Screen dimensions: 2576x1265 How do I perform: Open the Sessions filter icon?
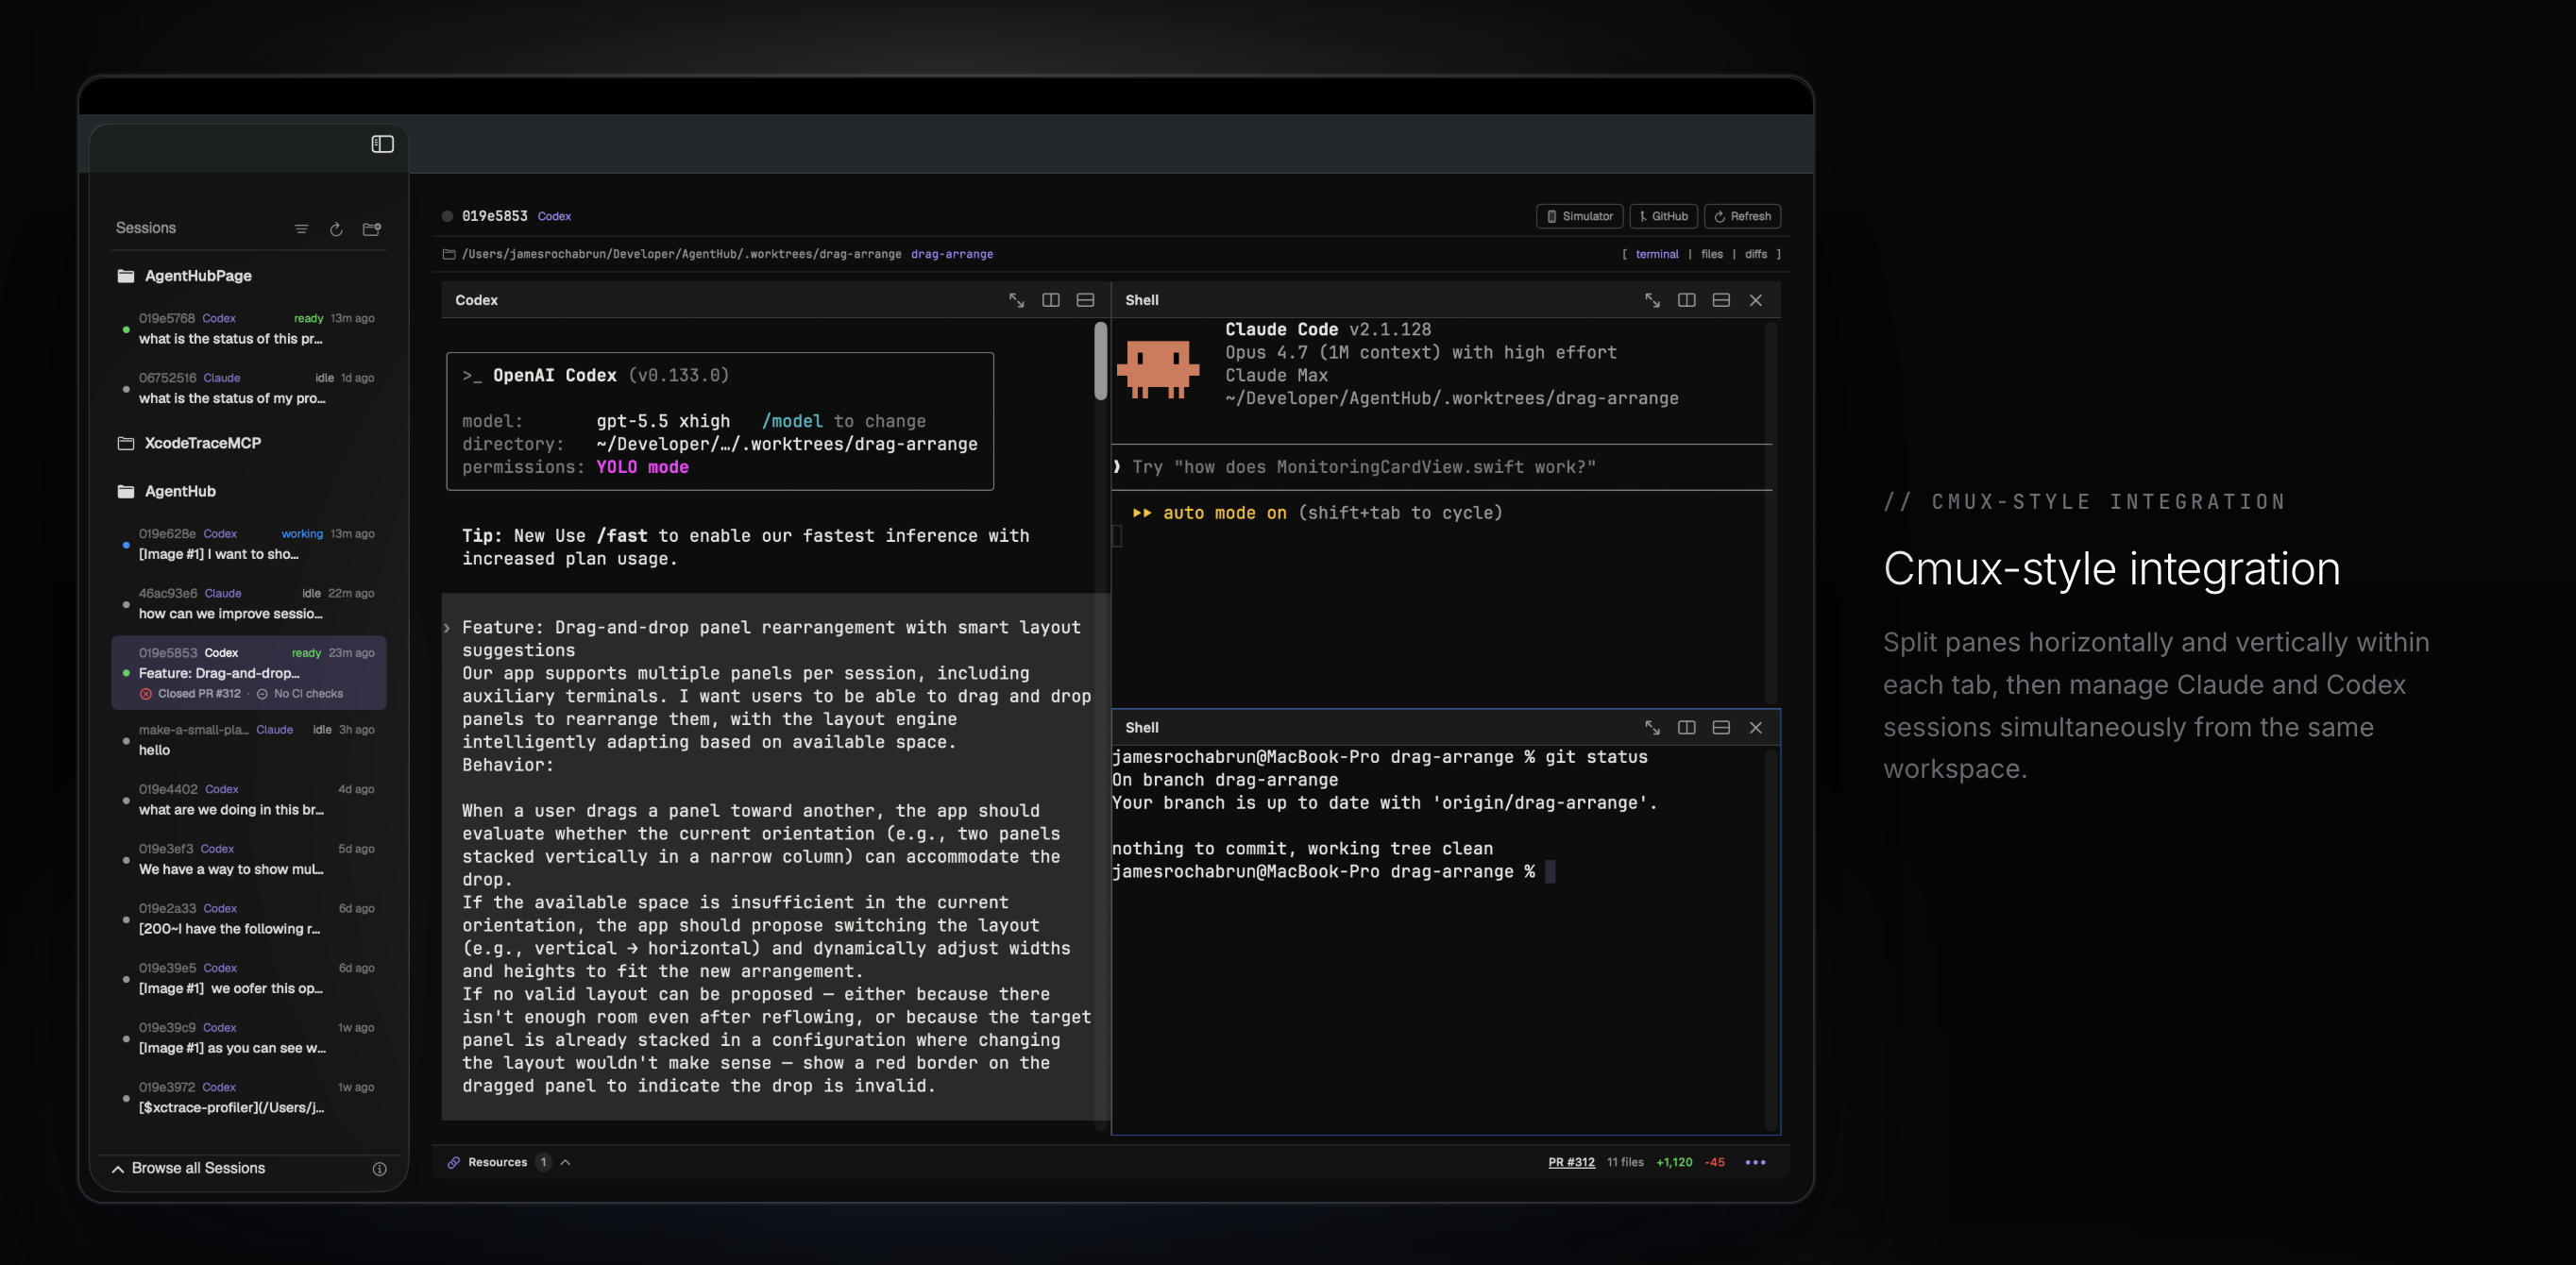(x=301, y=229)
